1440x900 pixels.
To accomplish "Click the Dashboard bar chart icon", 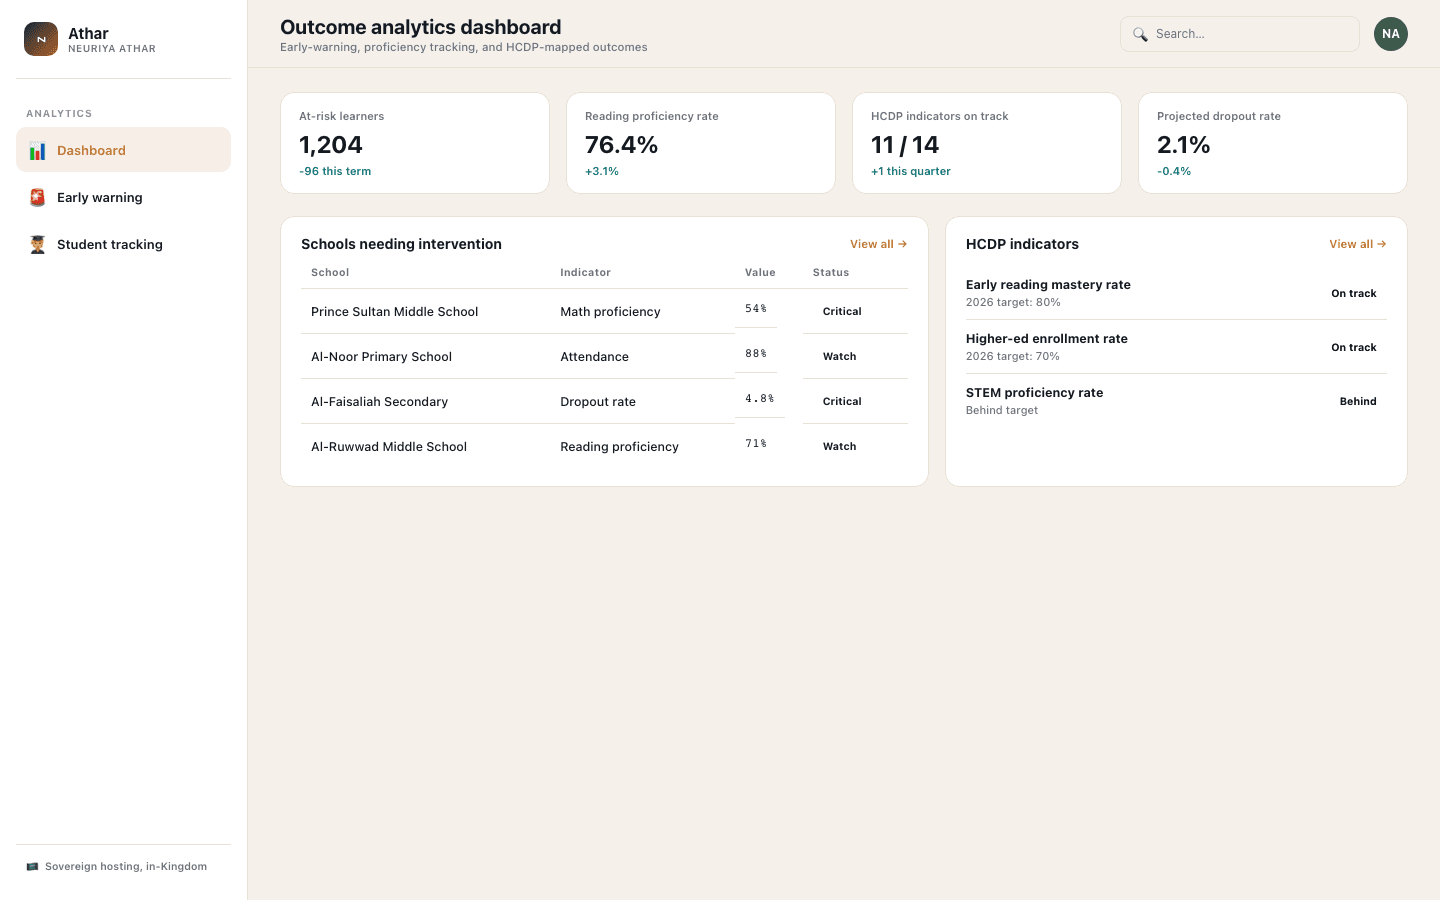I will pyautogui.click(x=37, y=151).
